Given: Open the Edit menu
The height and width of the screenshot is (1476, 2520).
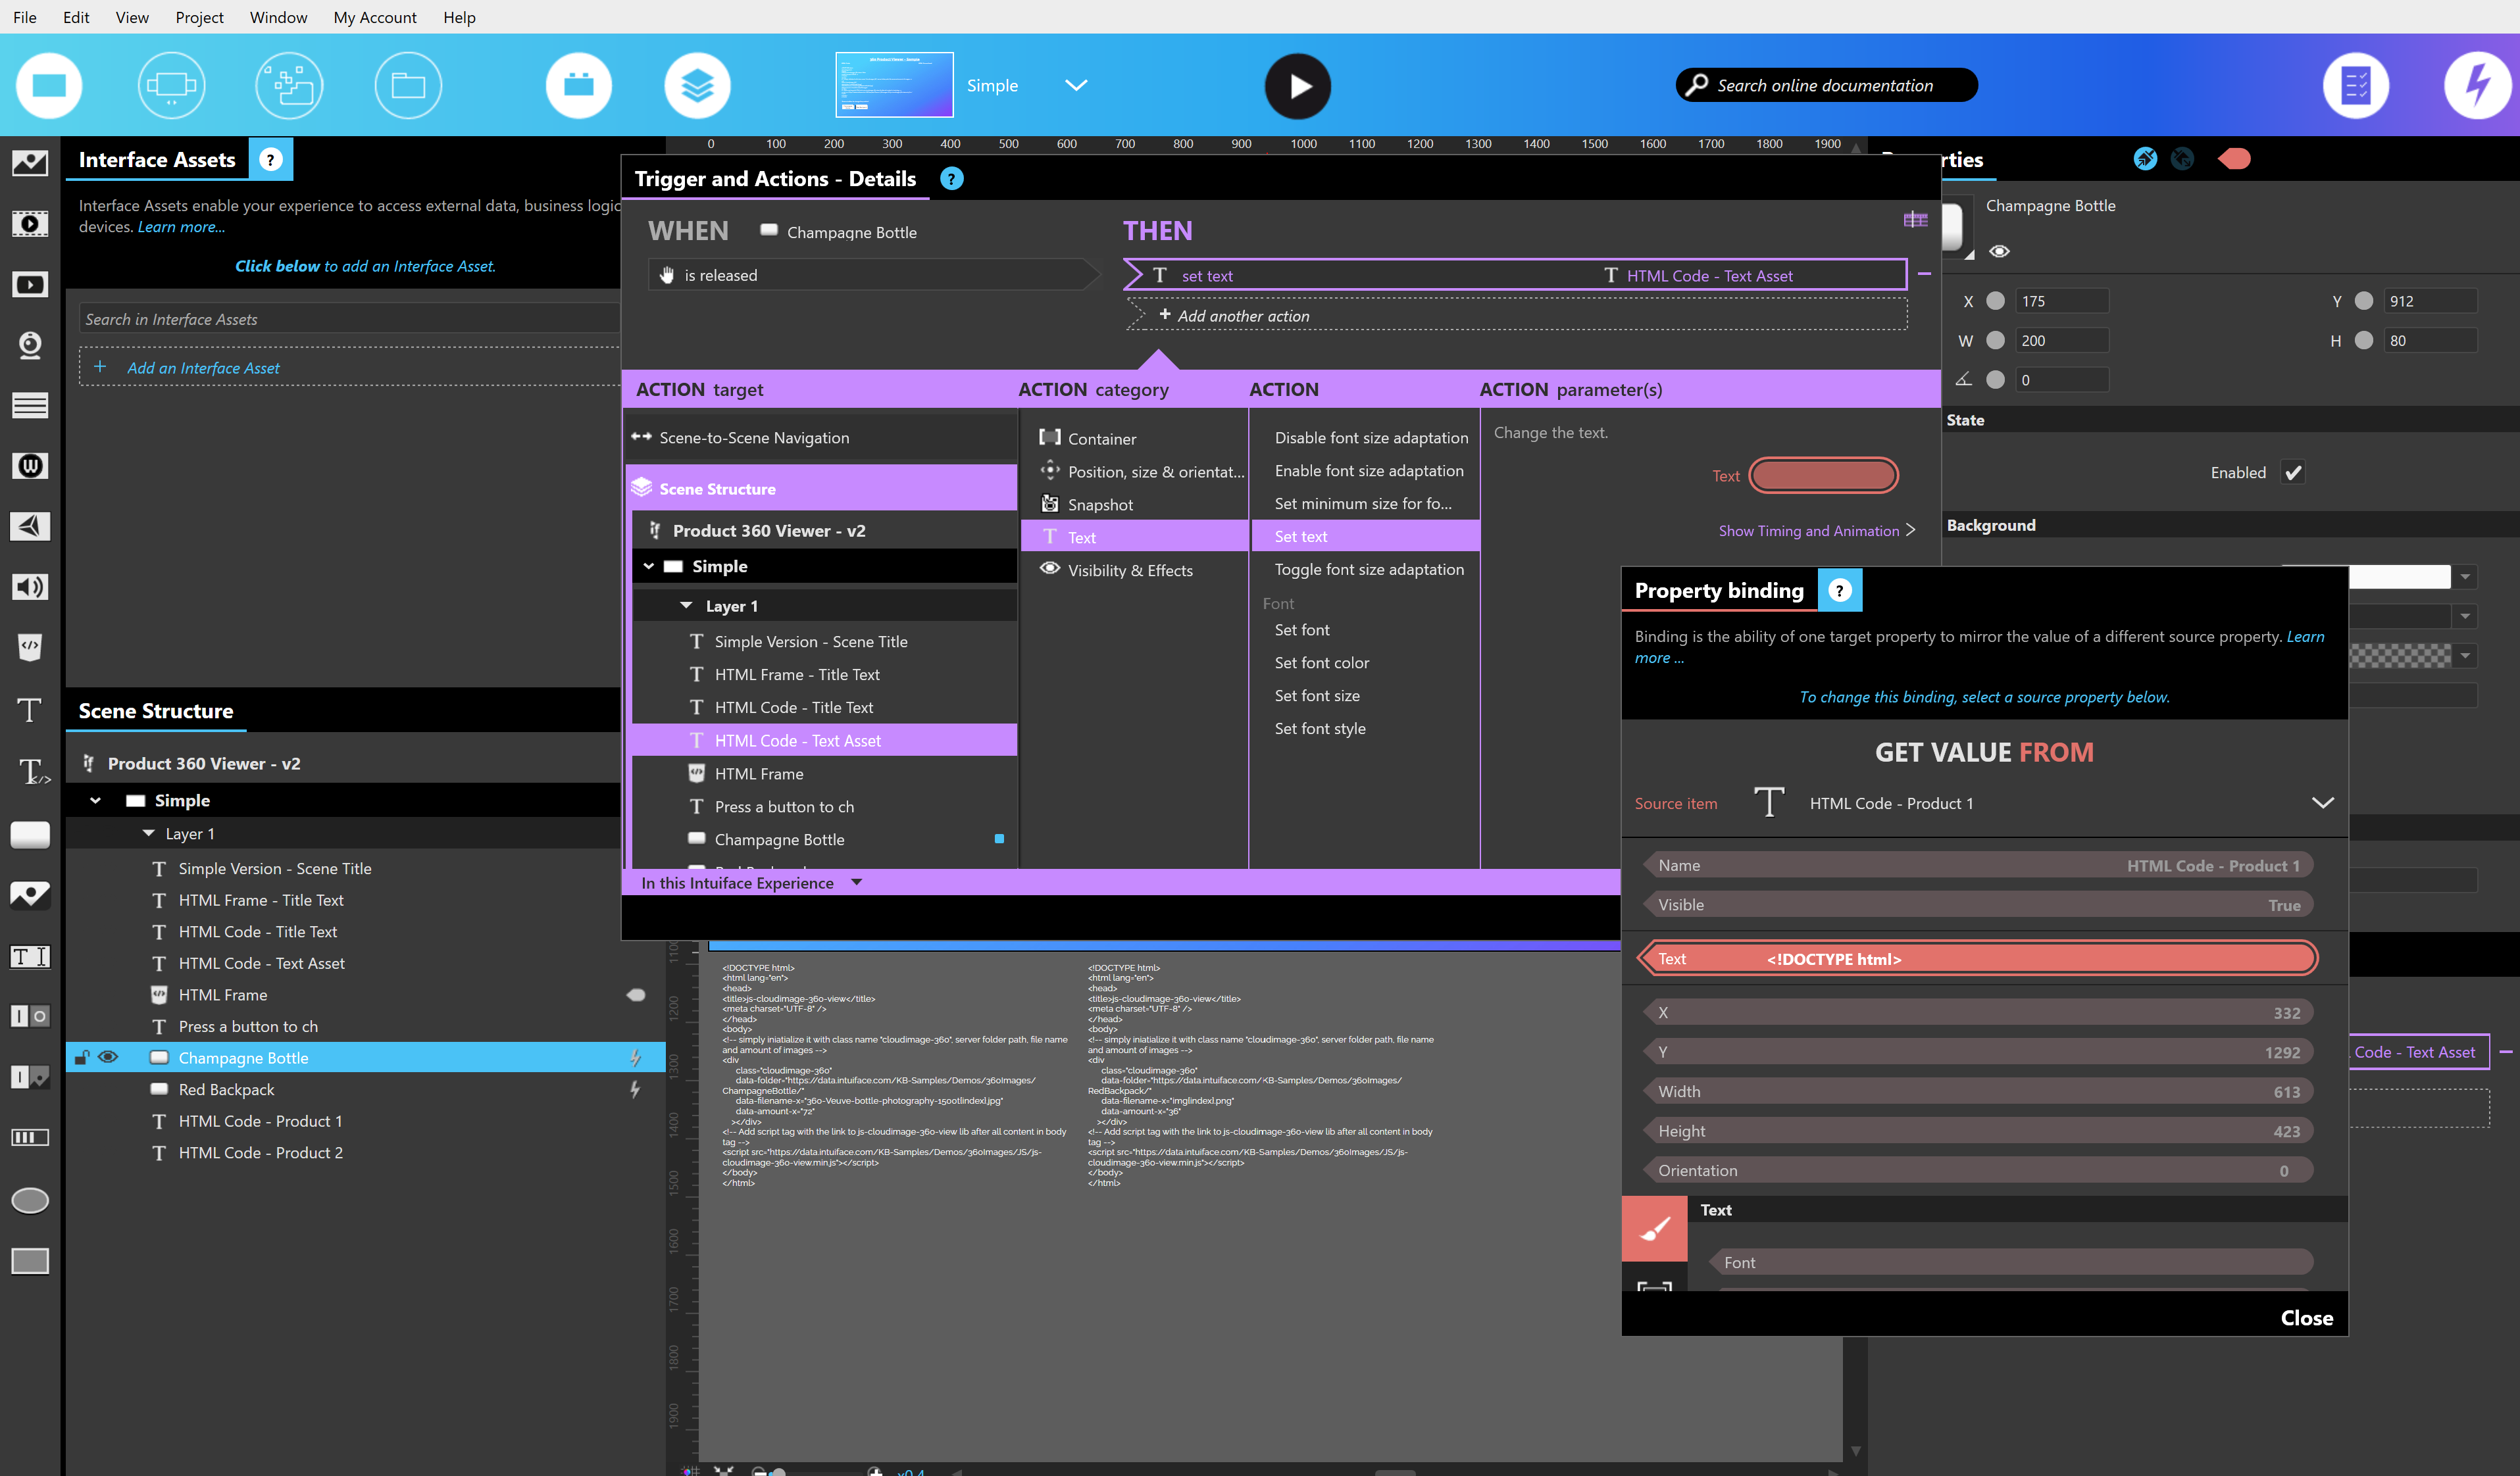Looking at the screenshot, I should click(x=76, y=17).
